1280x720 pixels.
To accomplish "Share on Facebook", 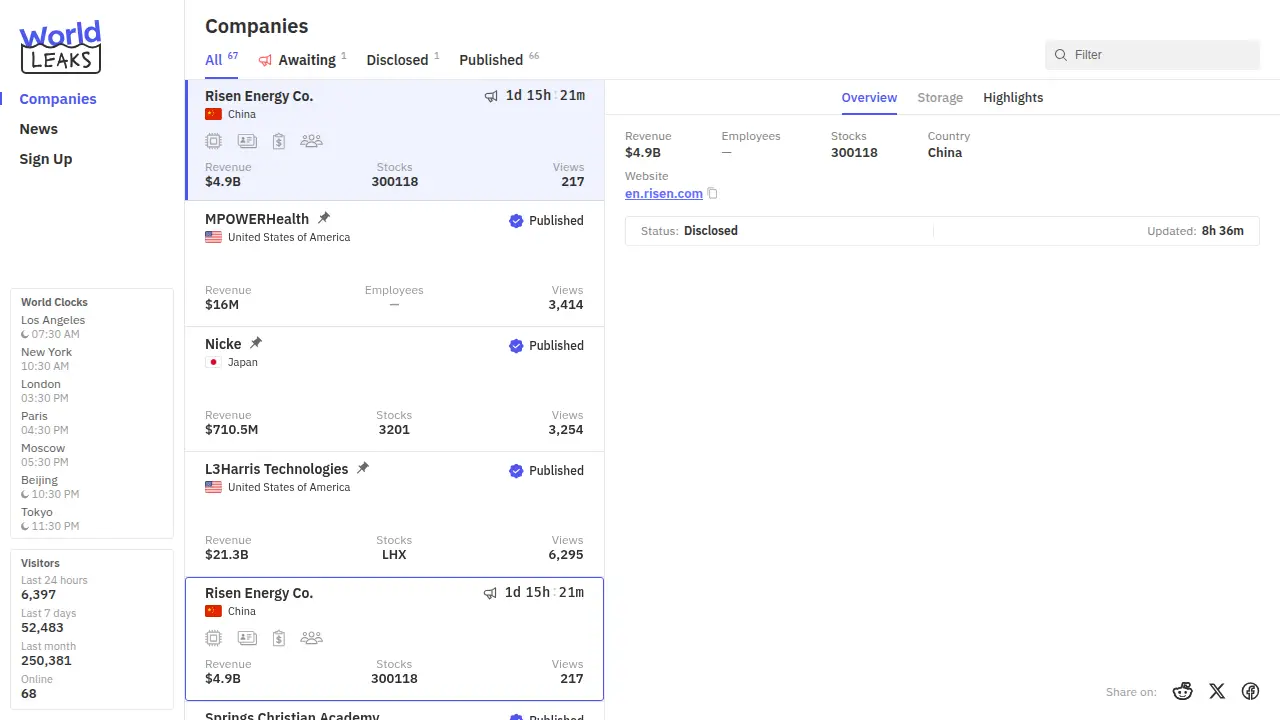I will (1250, 691).
